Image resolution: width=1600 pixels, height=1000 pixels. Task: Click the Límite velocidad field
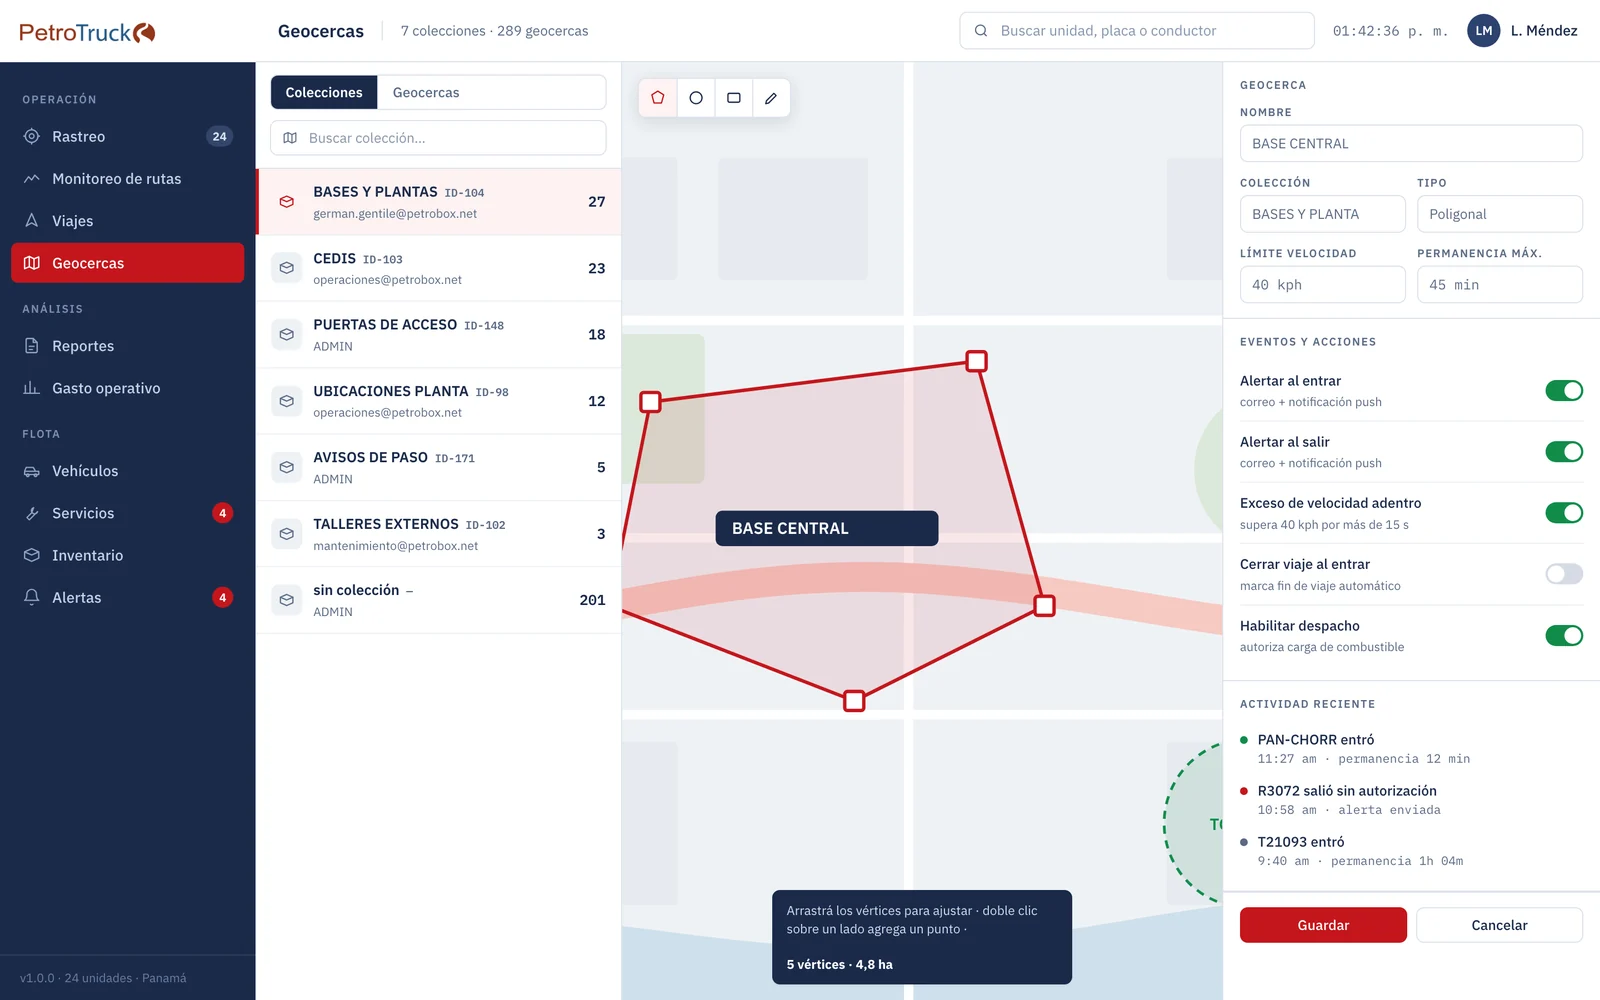(x=1323, y=285)
